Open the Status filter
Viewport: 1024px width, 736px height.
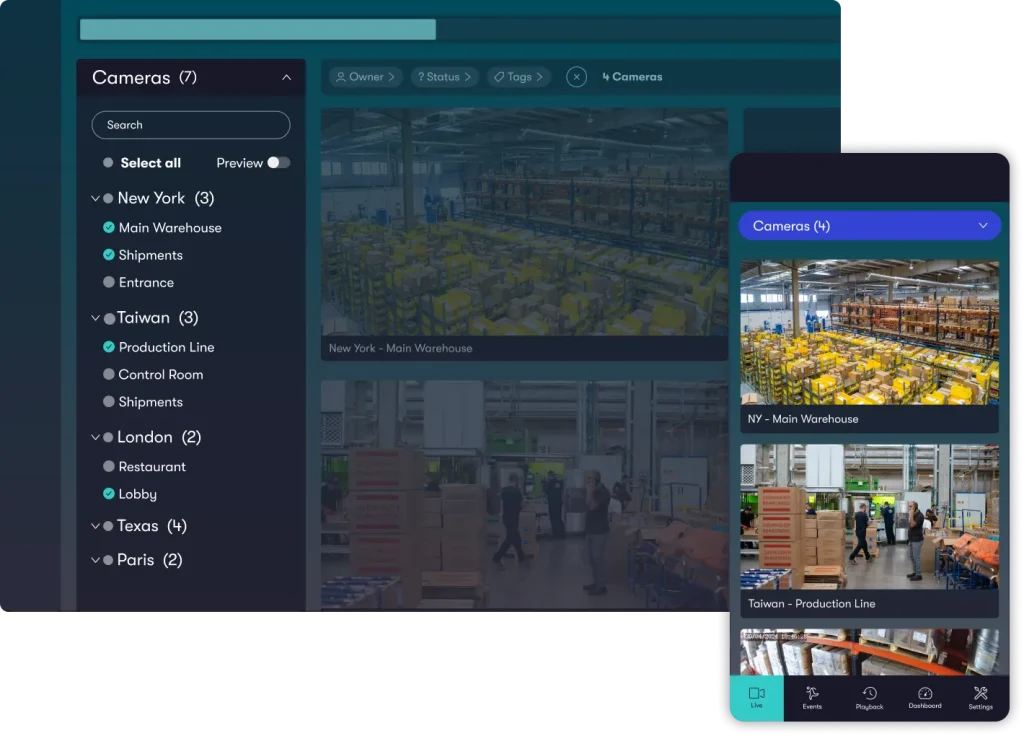[x=444, y=77]
